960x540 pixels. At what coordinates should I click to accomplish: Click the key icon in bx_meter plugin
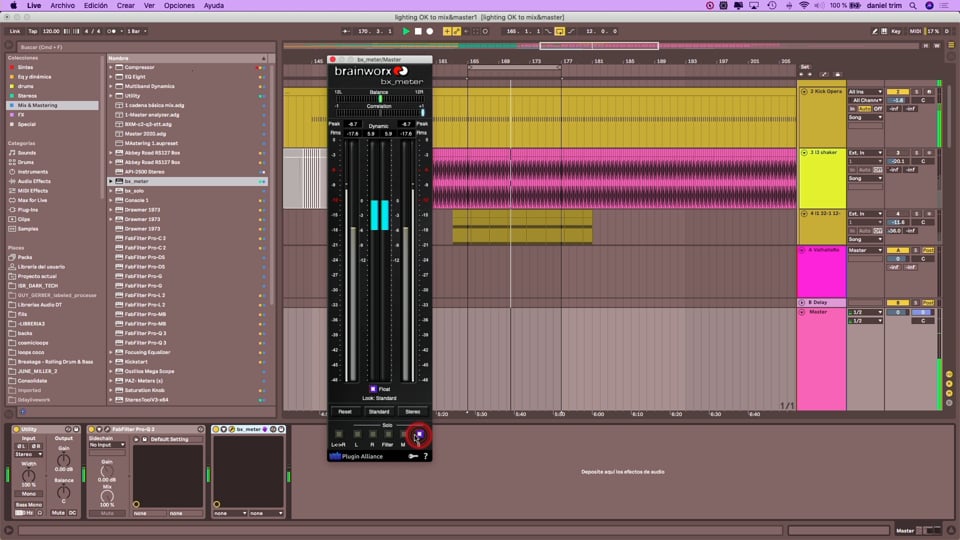[413, 456]
